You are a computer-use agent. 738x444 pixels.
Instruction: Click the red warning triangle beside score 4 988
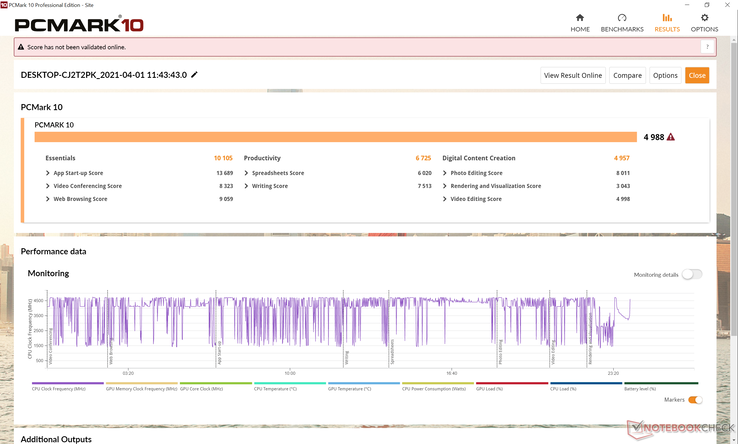coord(671,137)
